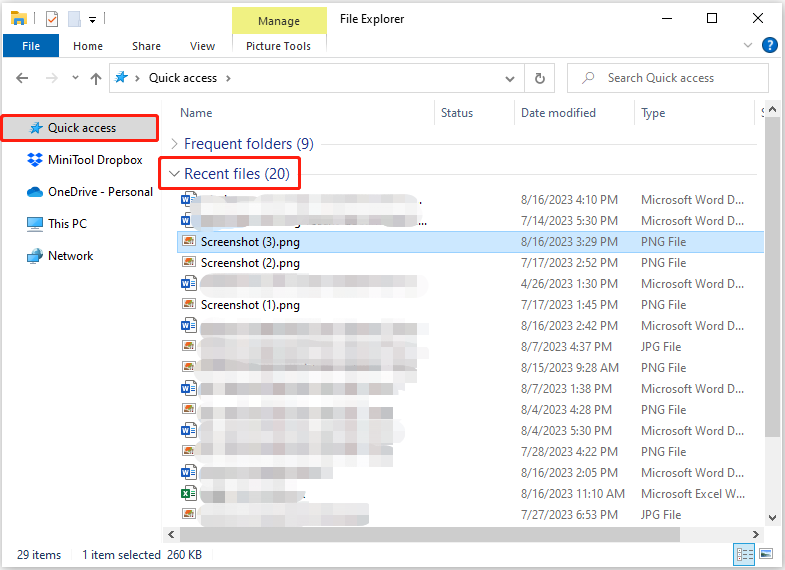Click the Screenshot (3).png image icon
The width and height of the screenshot is (785, 570).
pos(189,241)
